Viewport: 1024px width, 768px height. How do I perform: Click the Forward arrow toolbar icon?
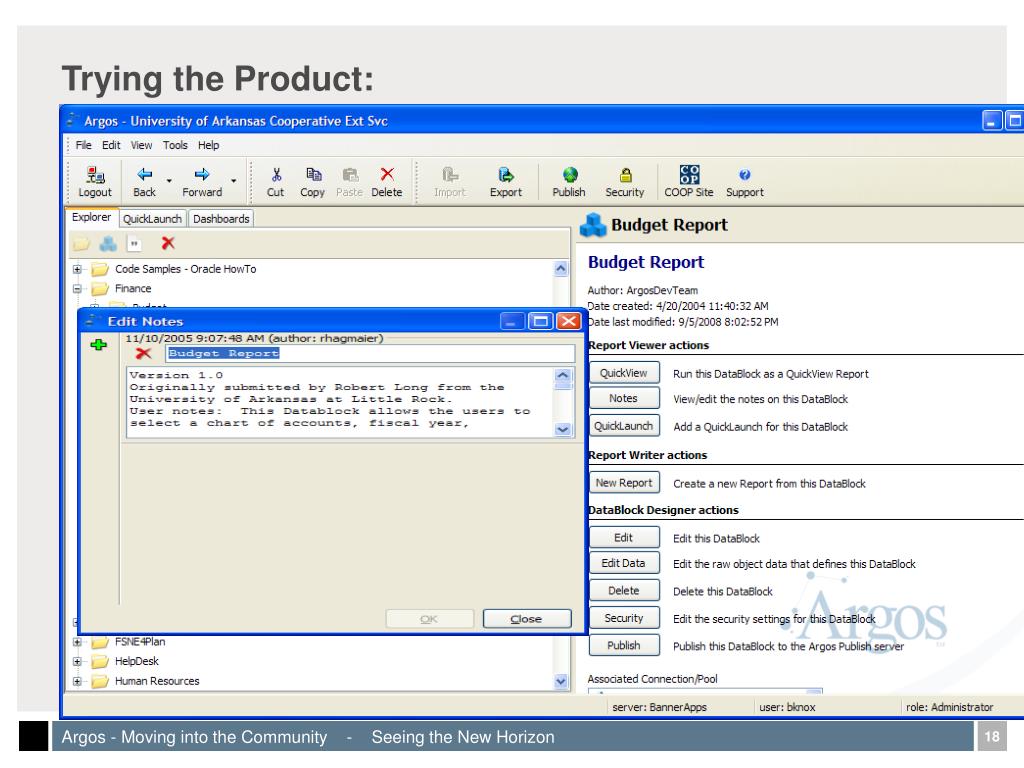pyautogui.click(x=202, y=174)
